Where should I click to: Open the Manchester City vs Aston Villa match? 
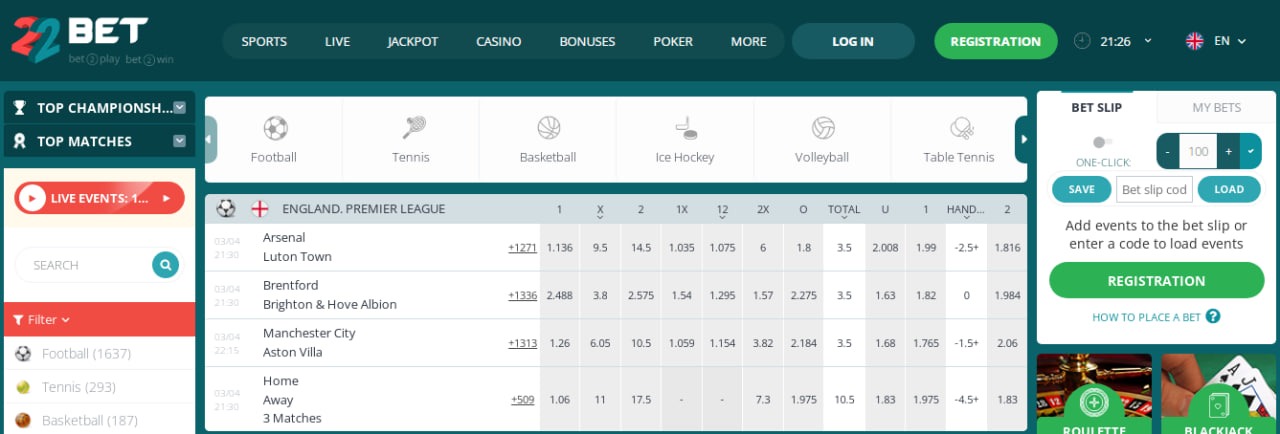[309, 343]
